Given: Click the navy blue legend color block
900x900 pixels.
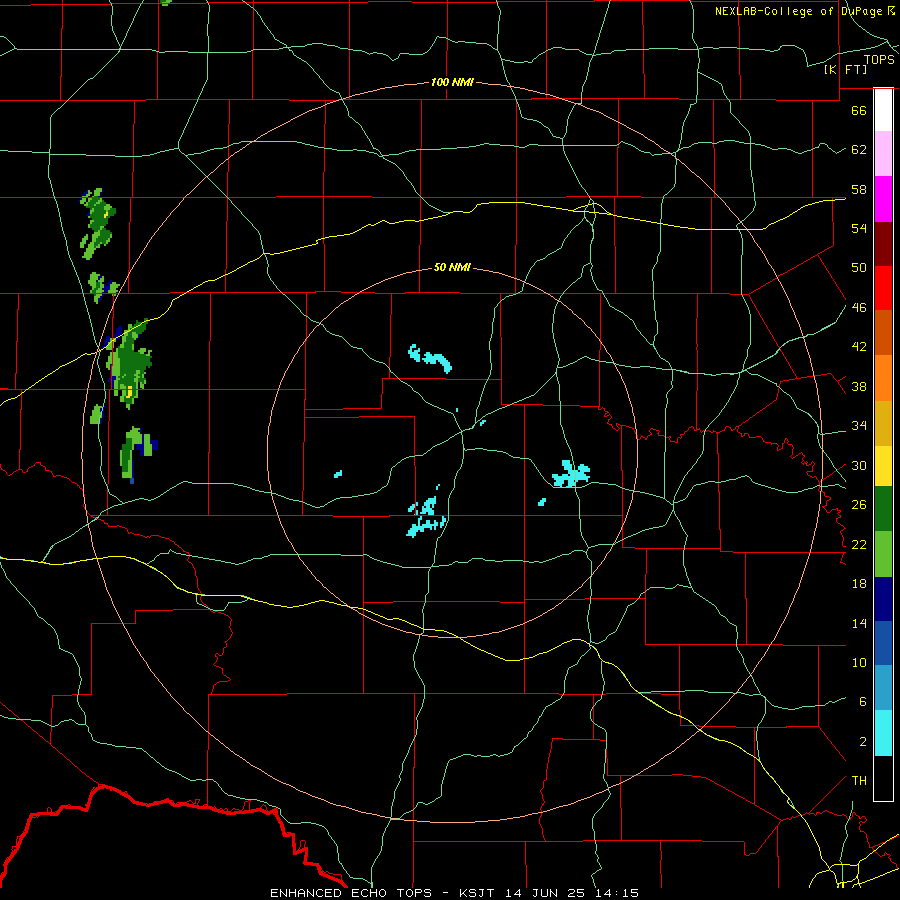Looking at the screenshot, I should tap(883, 599).
